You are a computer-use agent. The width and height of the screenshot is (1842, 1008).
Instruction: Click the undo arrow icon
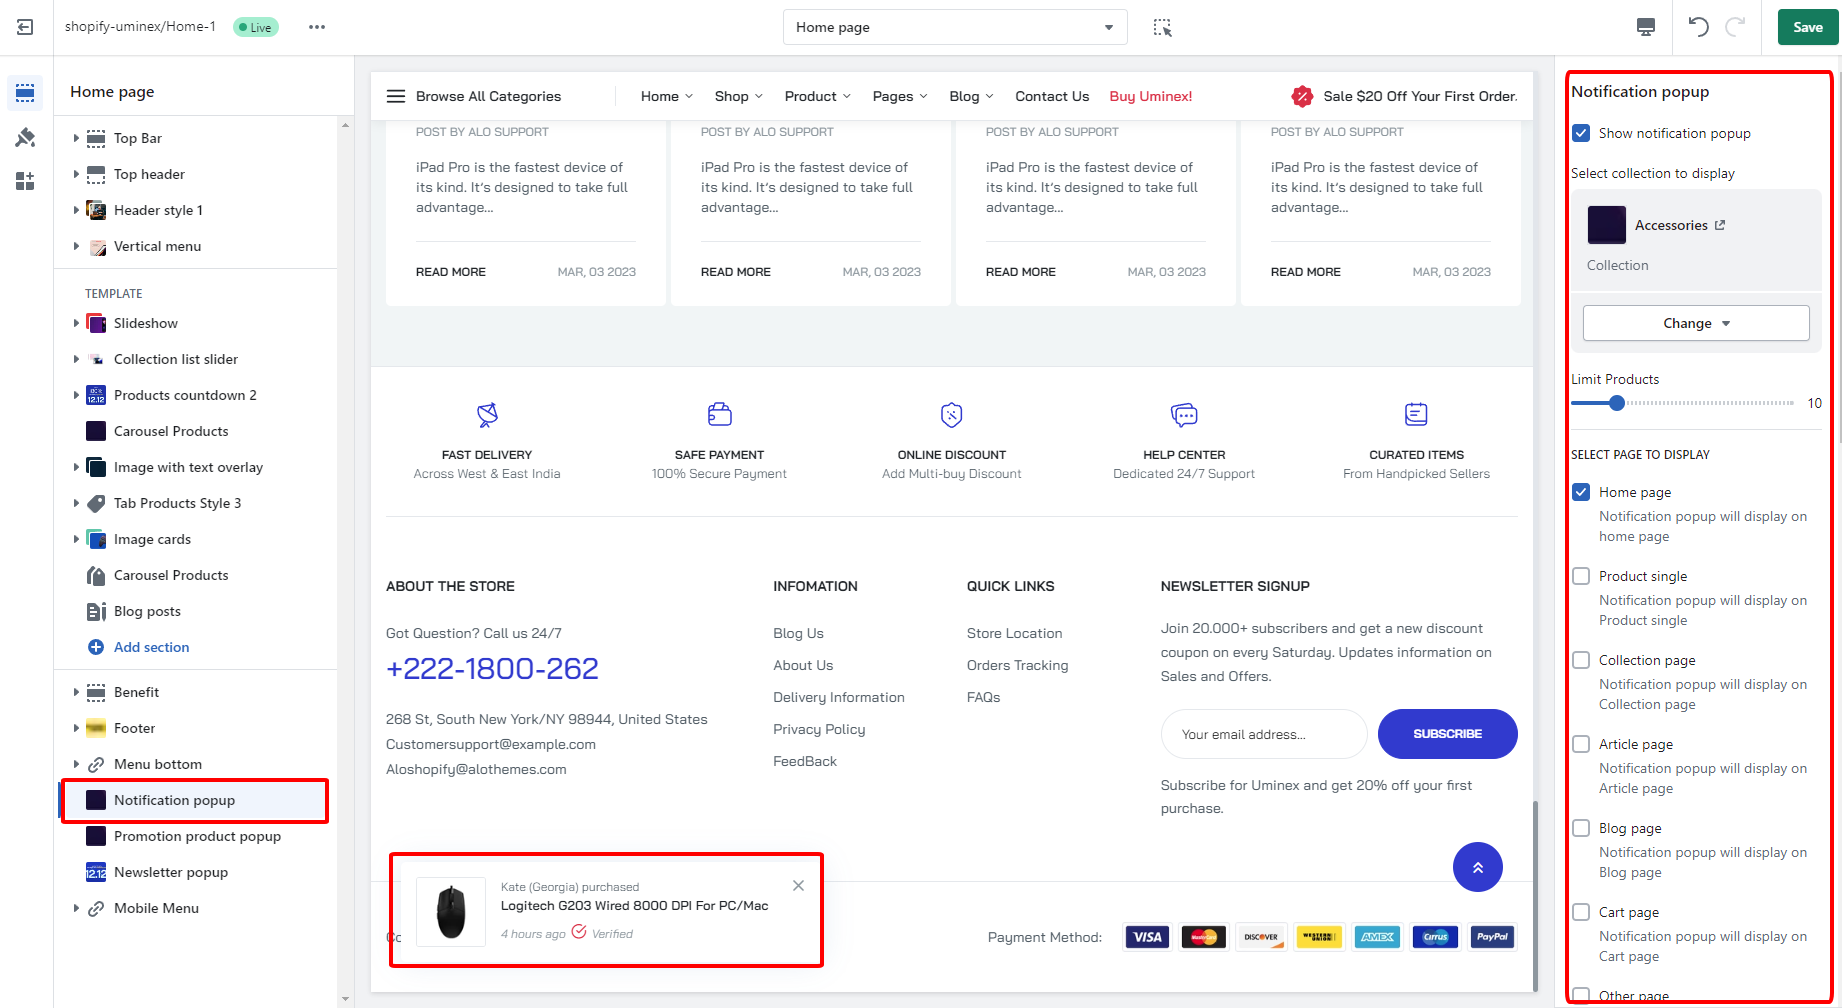pyautogui.click(x=1698, y=27)
